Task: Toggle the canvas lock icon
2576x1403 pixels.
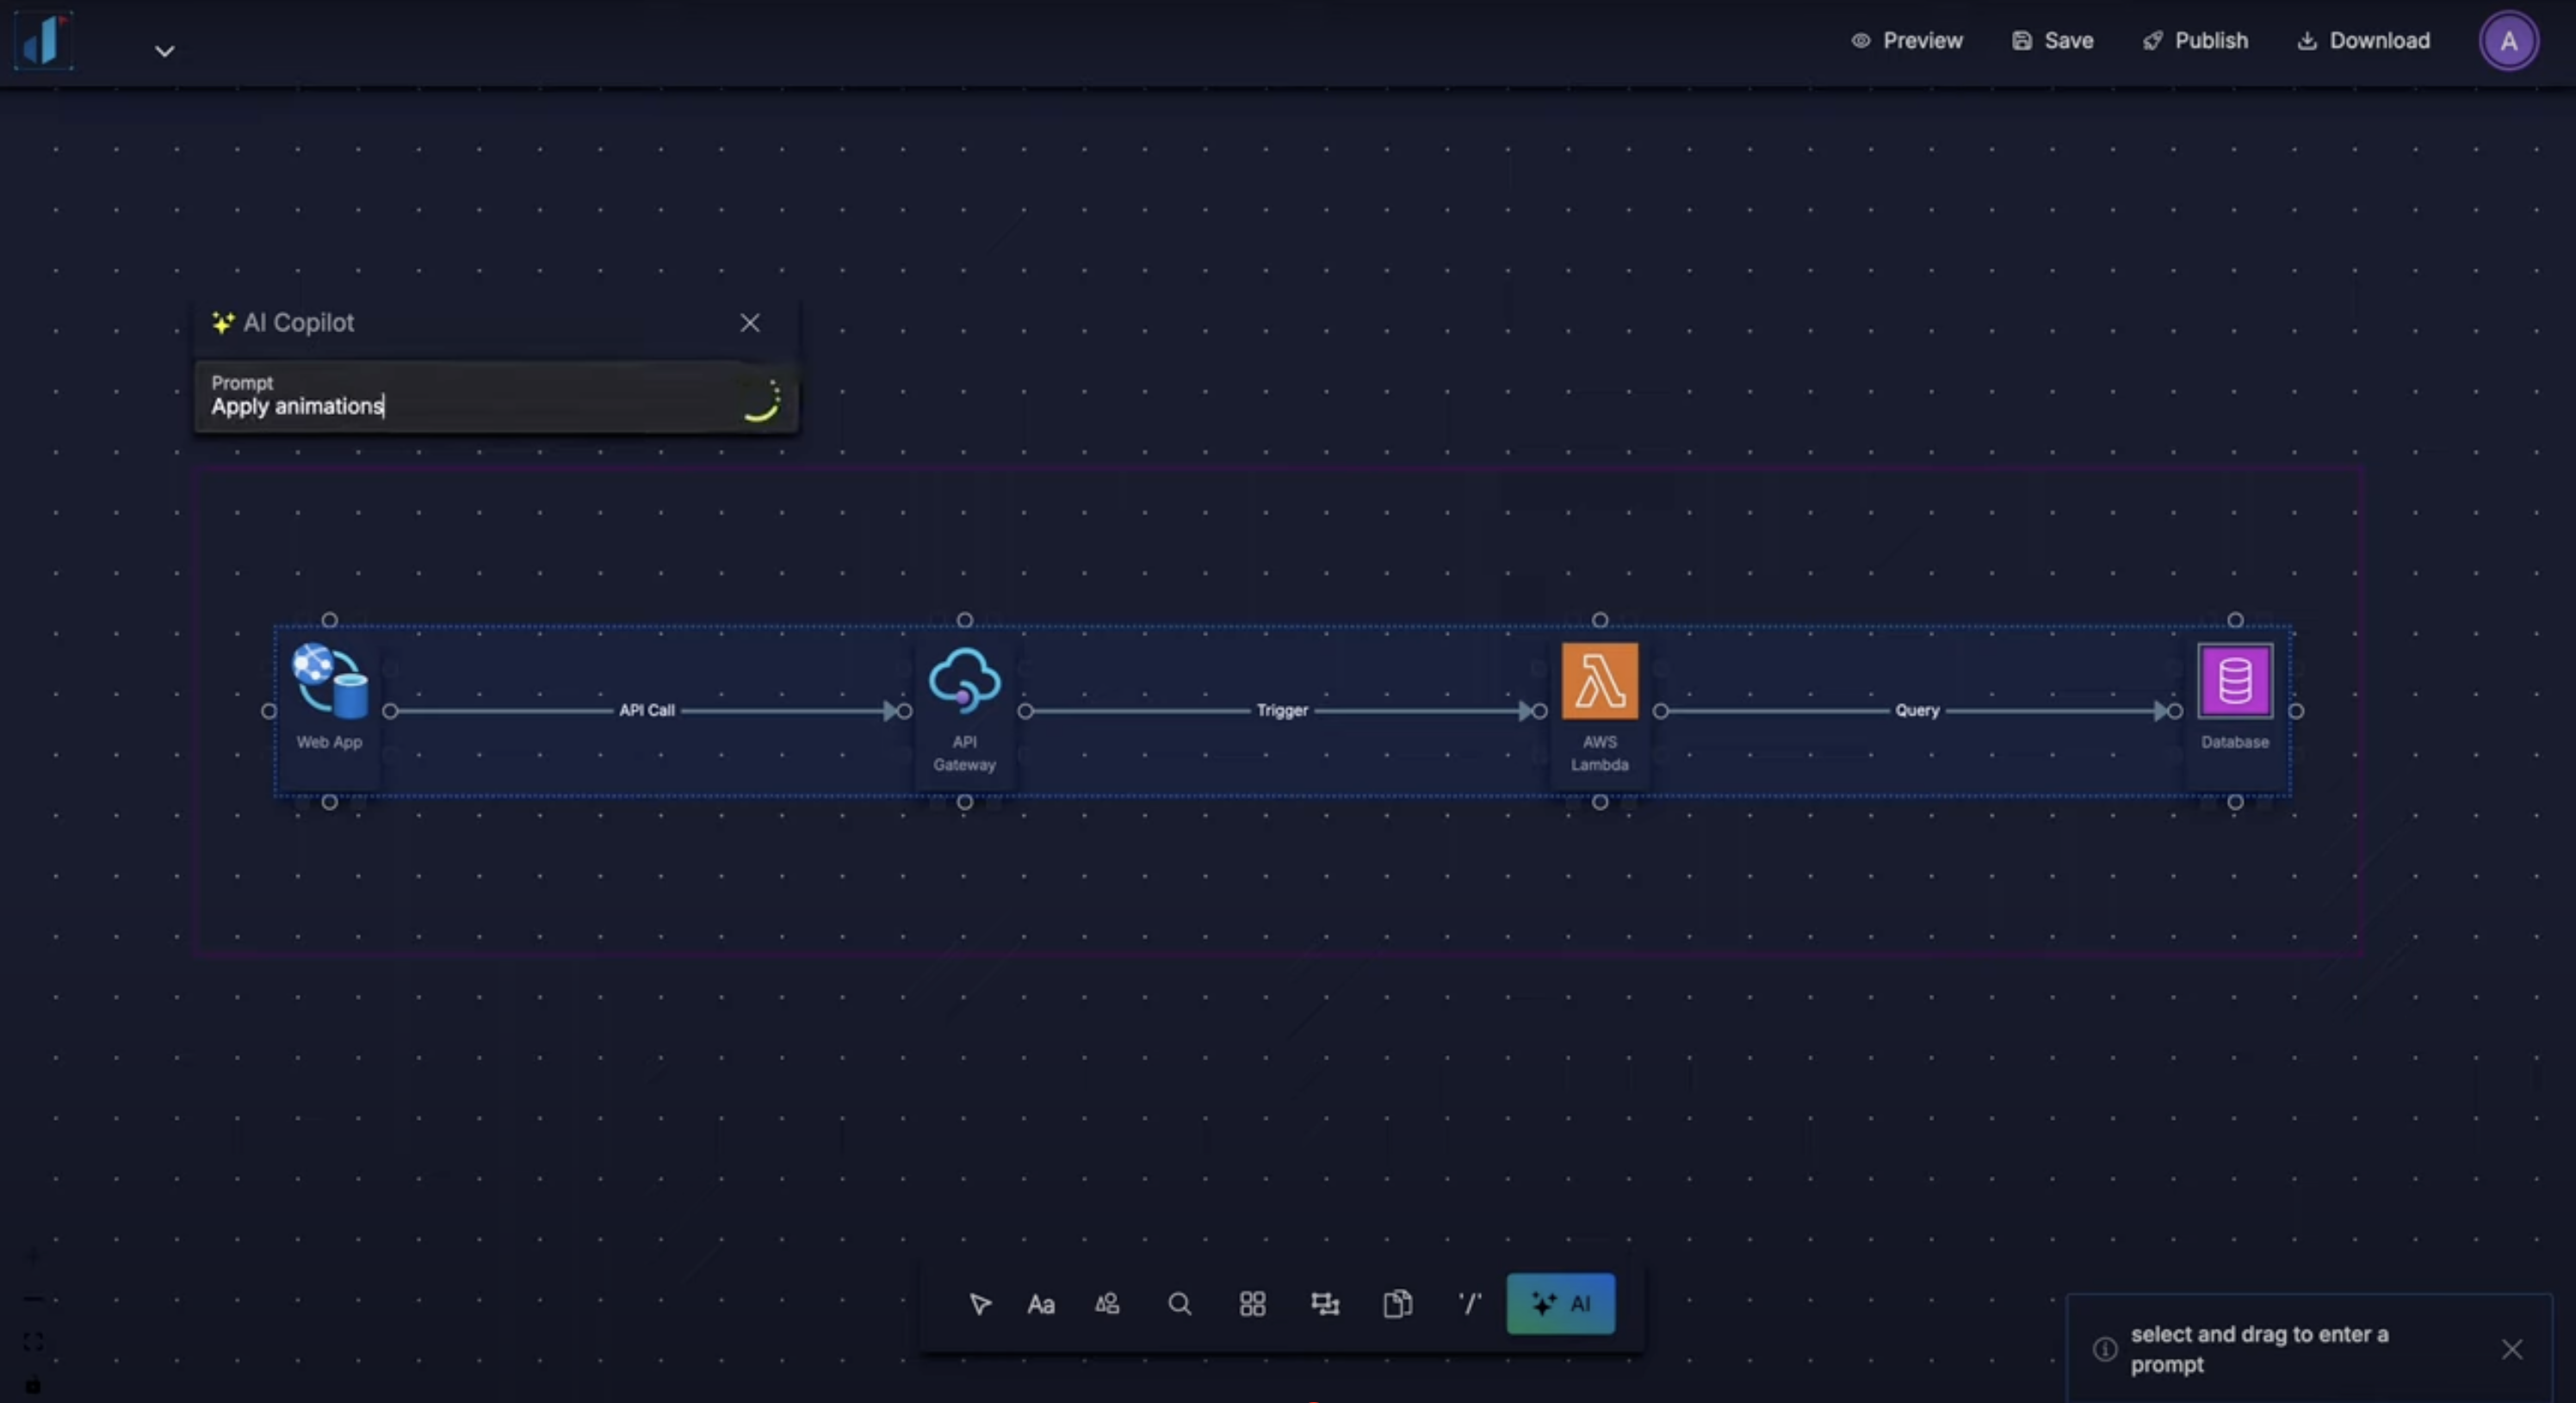Action: (33, 1385)
